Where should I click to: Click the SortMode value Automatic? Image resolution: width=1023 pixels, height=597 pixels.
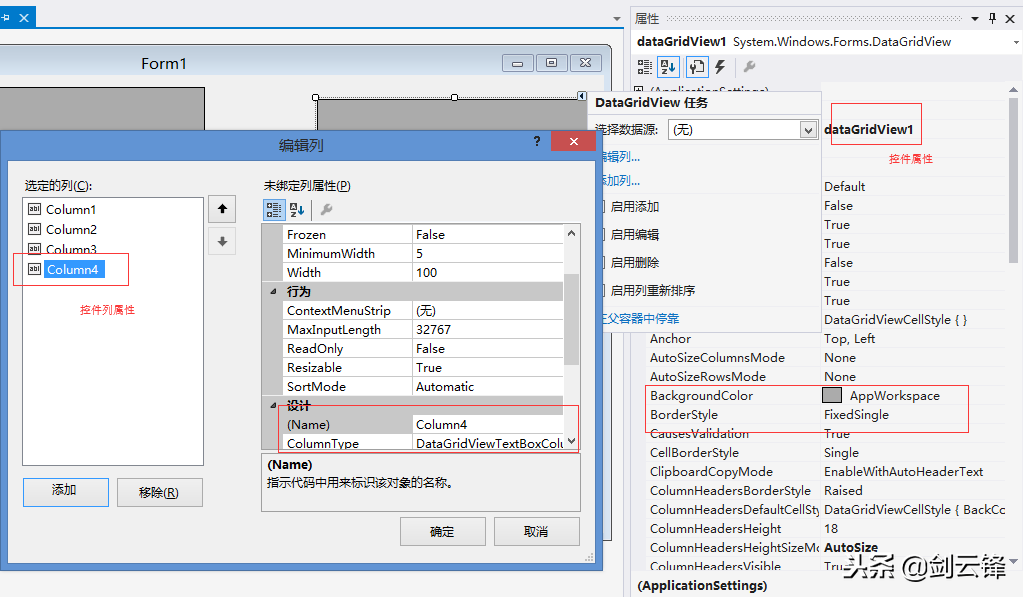[x=488, y=387]
